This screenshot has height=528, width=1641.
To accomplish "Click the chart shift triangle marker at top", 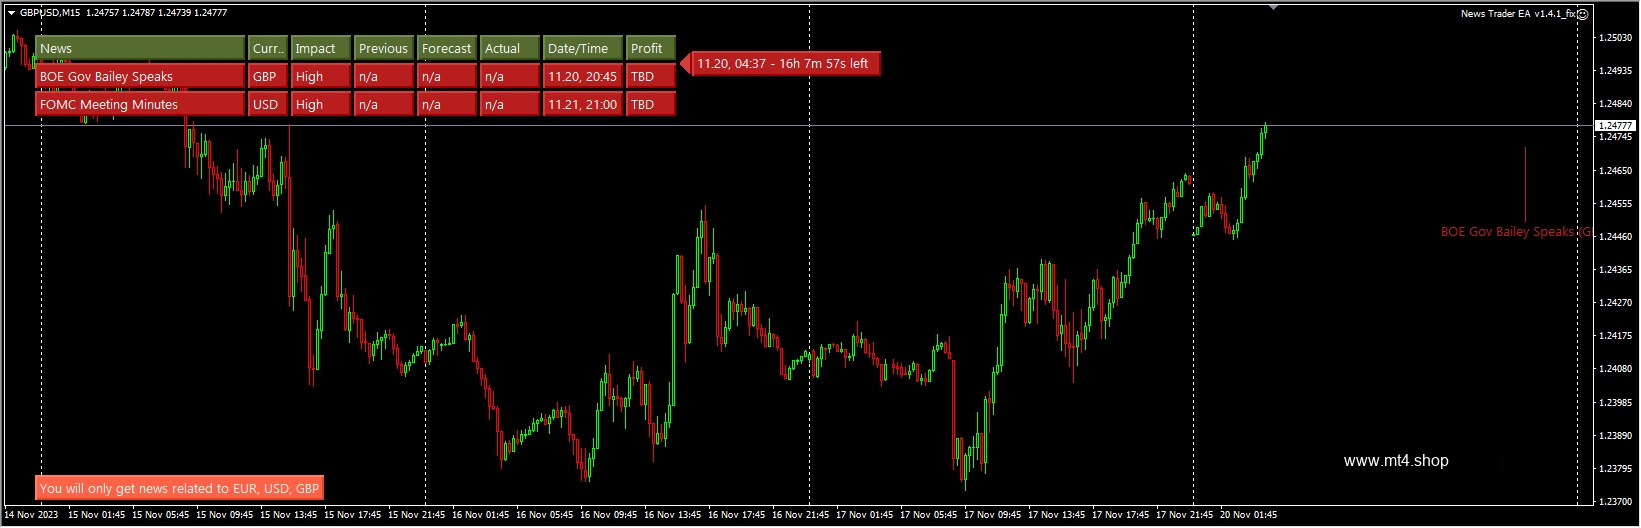I will click(x=1273, y=7).
